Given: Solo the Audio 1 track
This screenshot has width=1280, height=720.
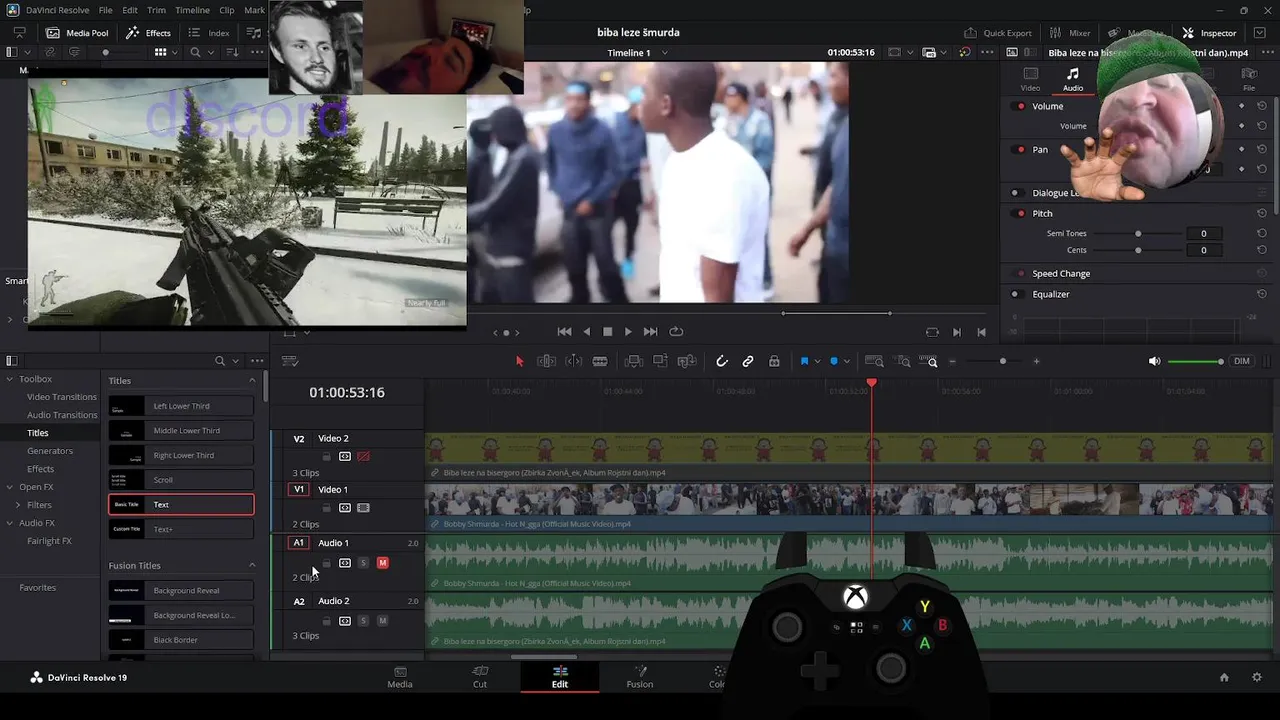Looking at the screenshot, I should tap(363, 563).
